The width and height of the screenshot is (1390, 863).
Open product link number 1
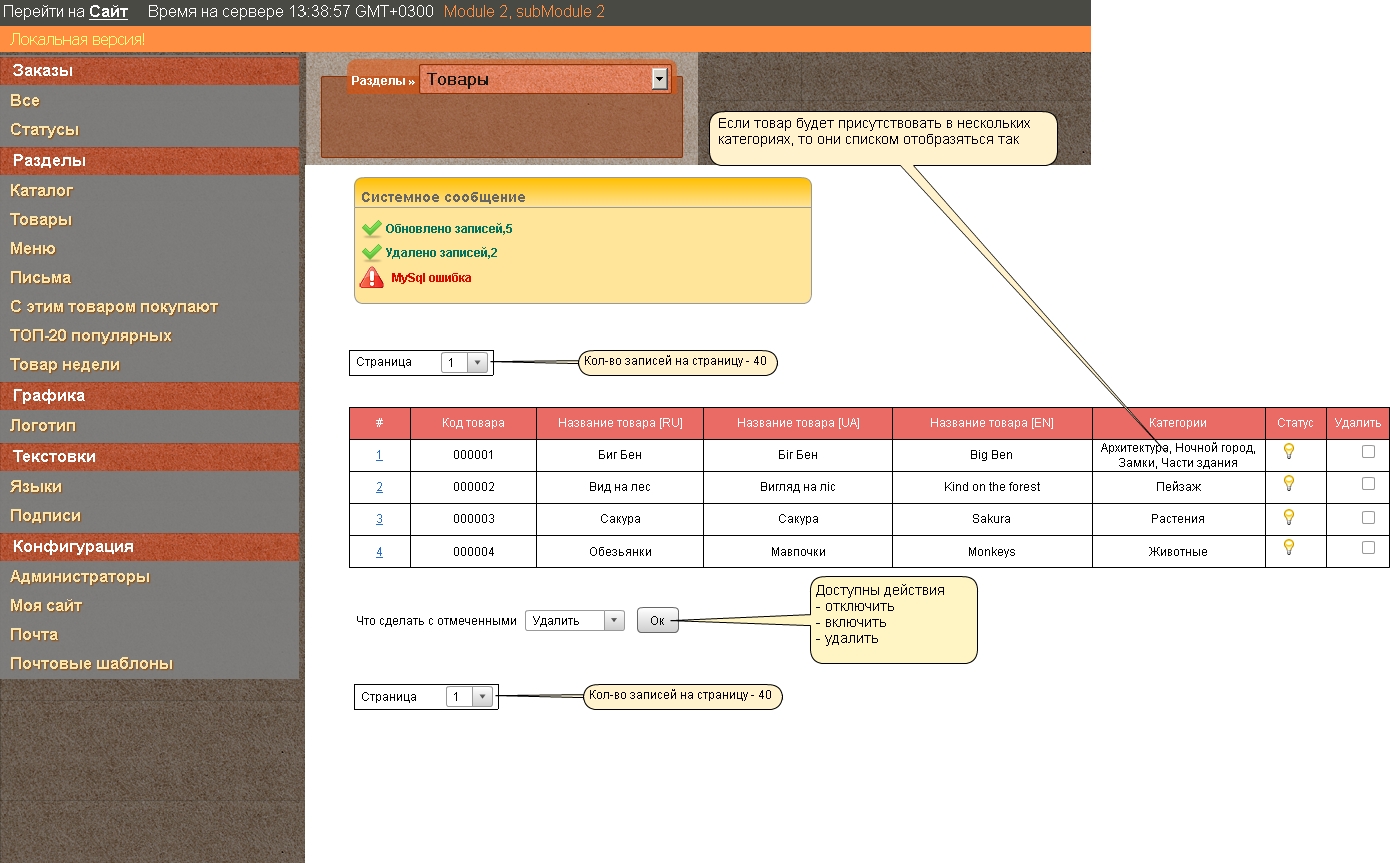point(379,455)
